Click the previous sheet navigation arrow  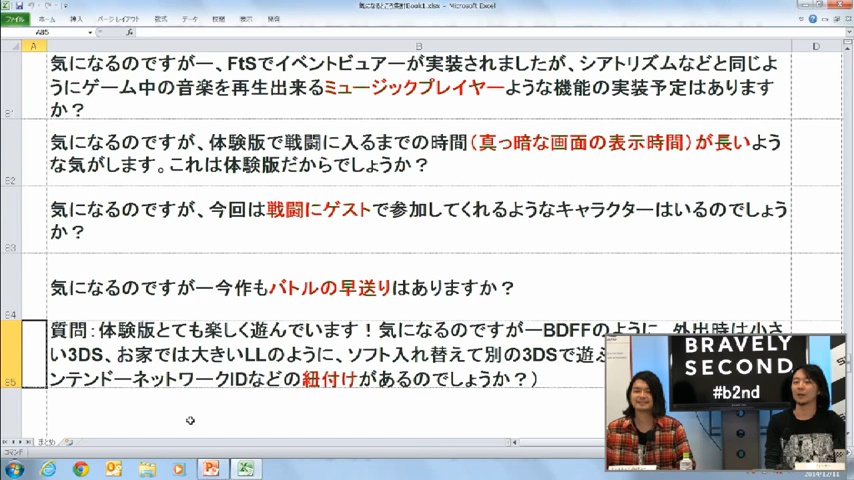point(13,442)
